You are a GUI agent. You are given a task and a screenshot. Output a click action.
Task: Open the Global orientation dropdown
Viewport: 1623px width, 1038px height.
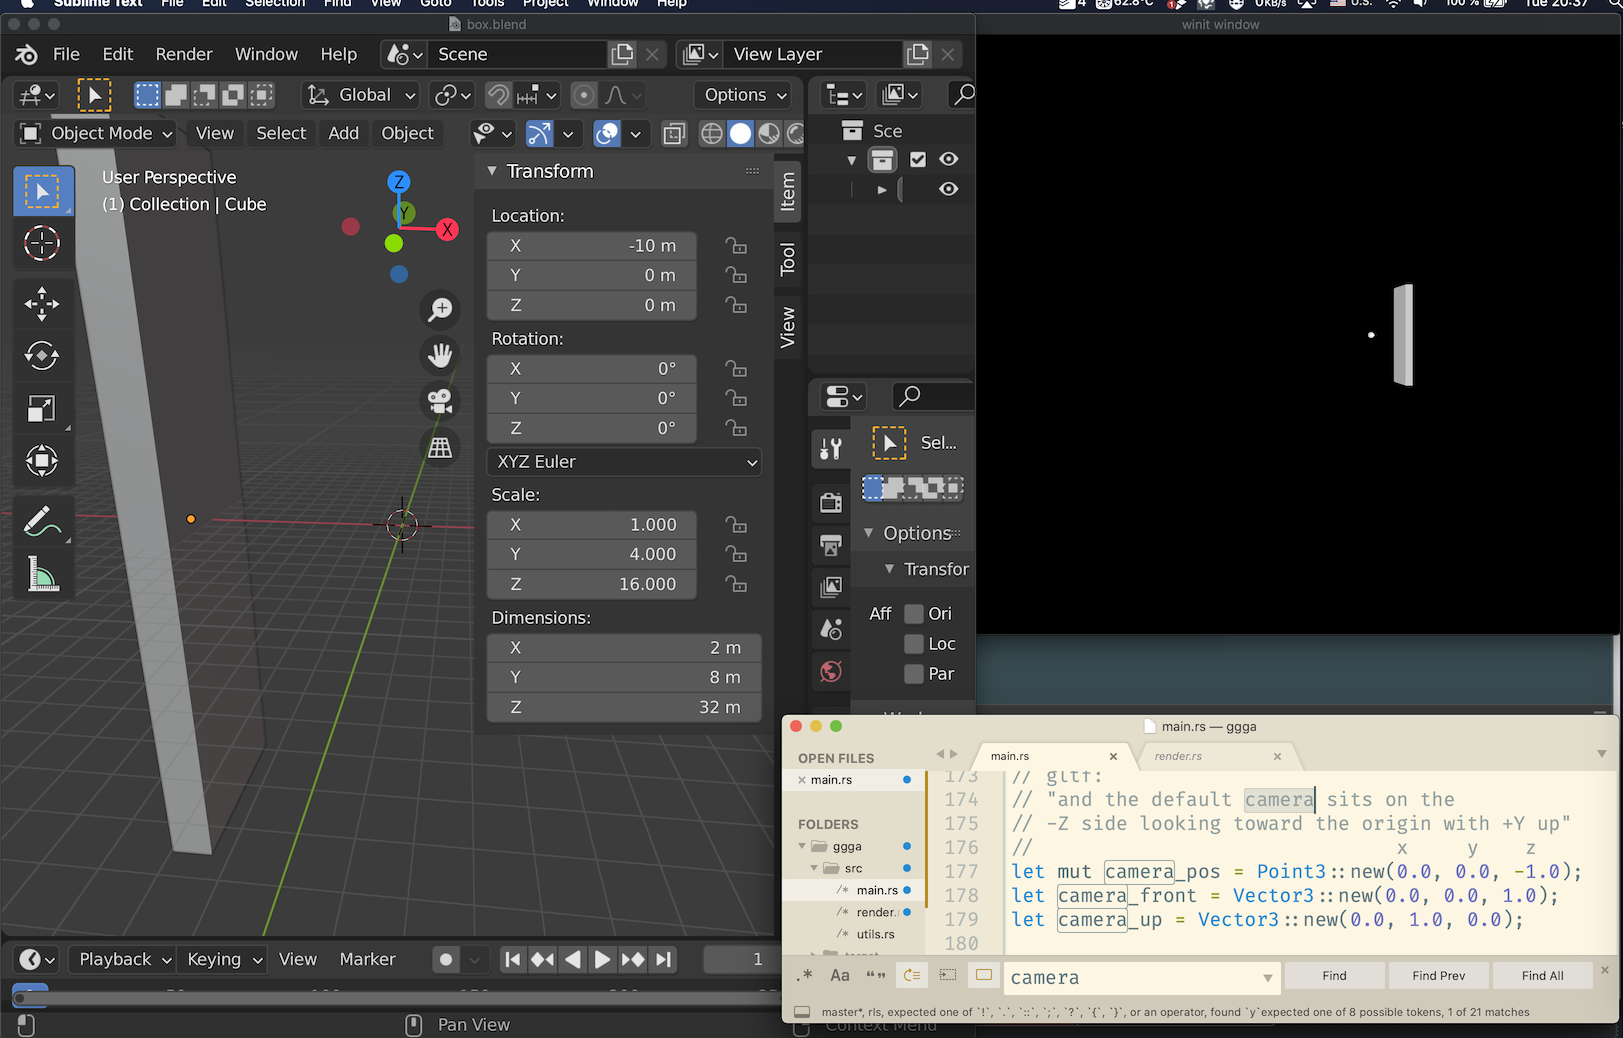point(360,95)
